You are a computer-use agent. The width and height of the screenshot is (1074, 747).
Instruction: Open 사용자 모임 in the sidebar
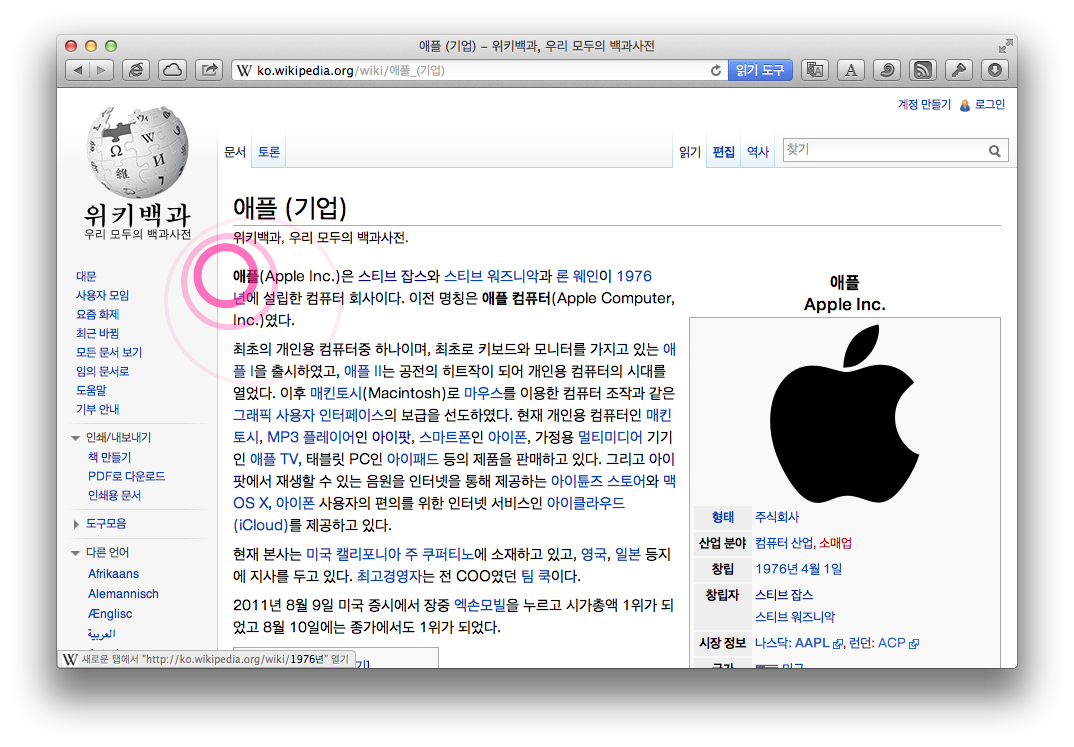tap(102, 296)
